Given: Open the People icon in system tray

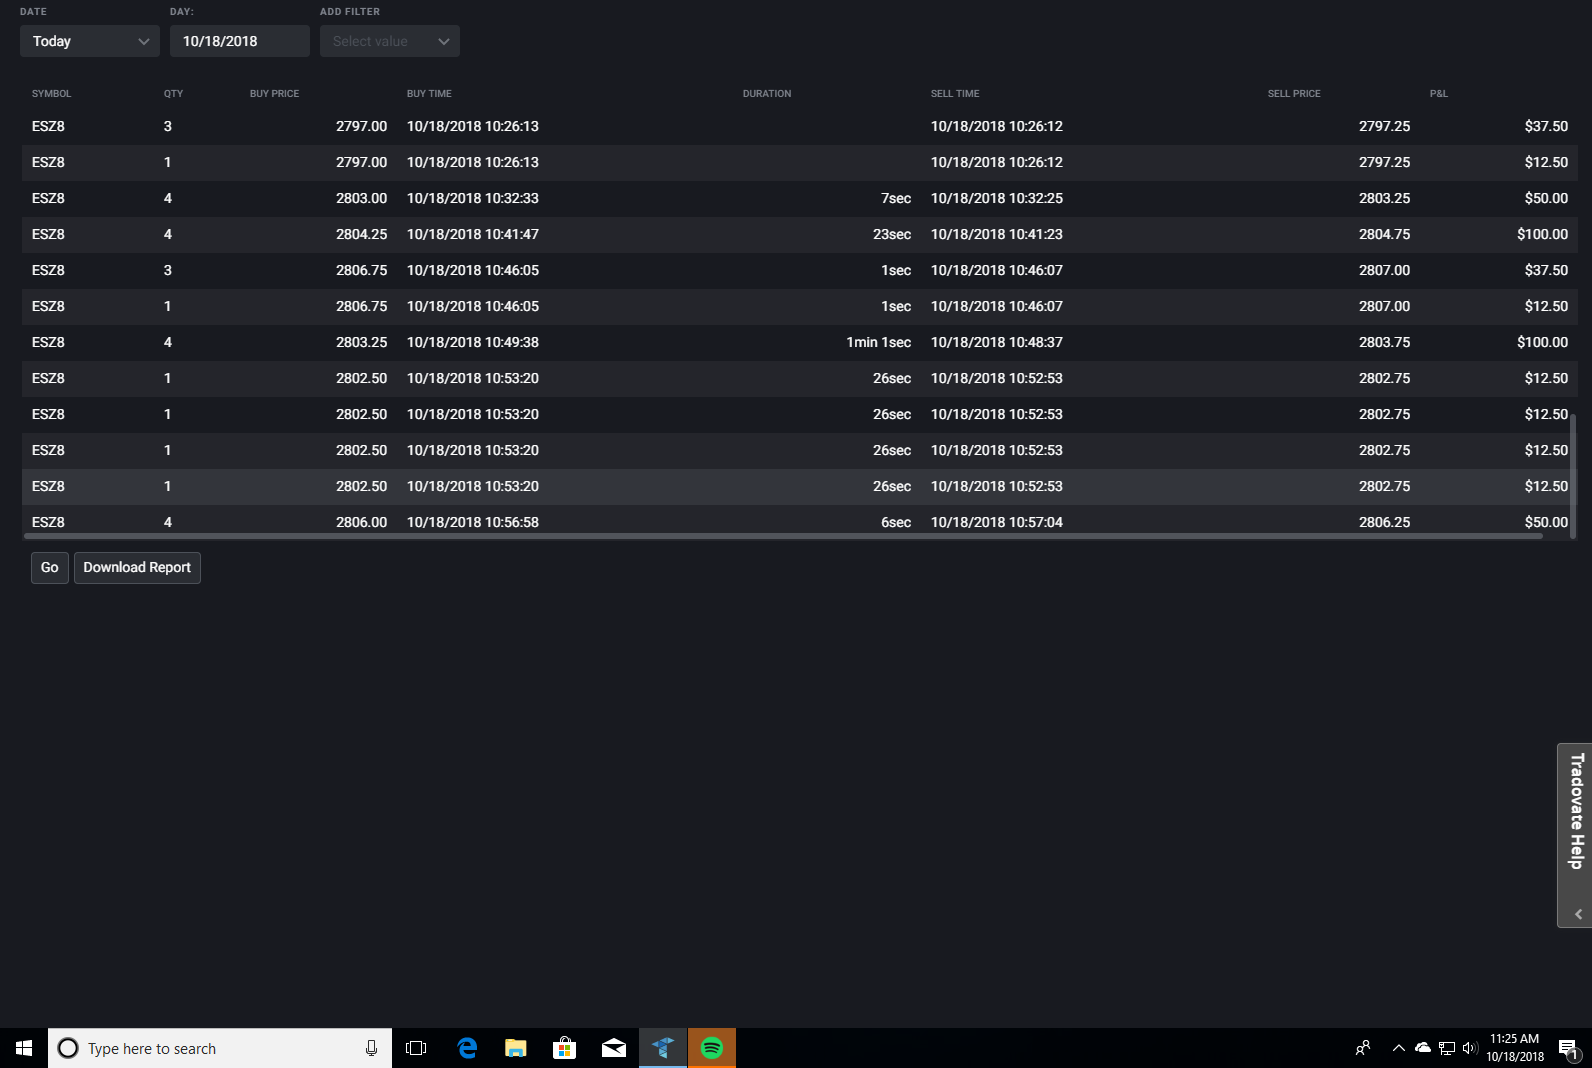Looking at the screenshot, I should pos(1363,1048).
